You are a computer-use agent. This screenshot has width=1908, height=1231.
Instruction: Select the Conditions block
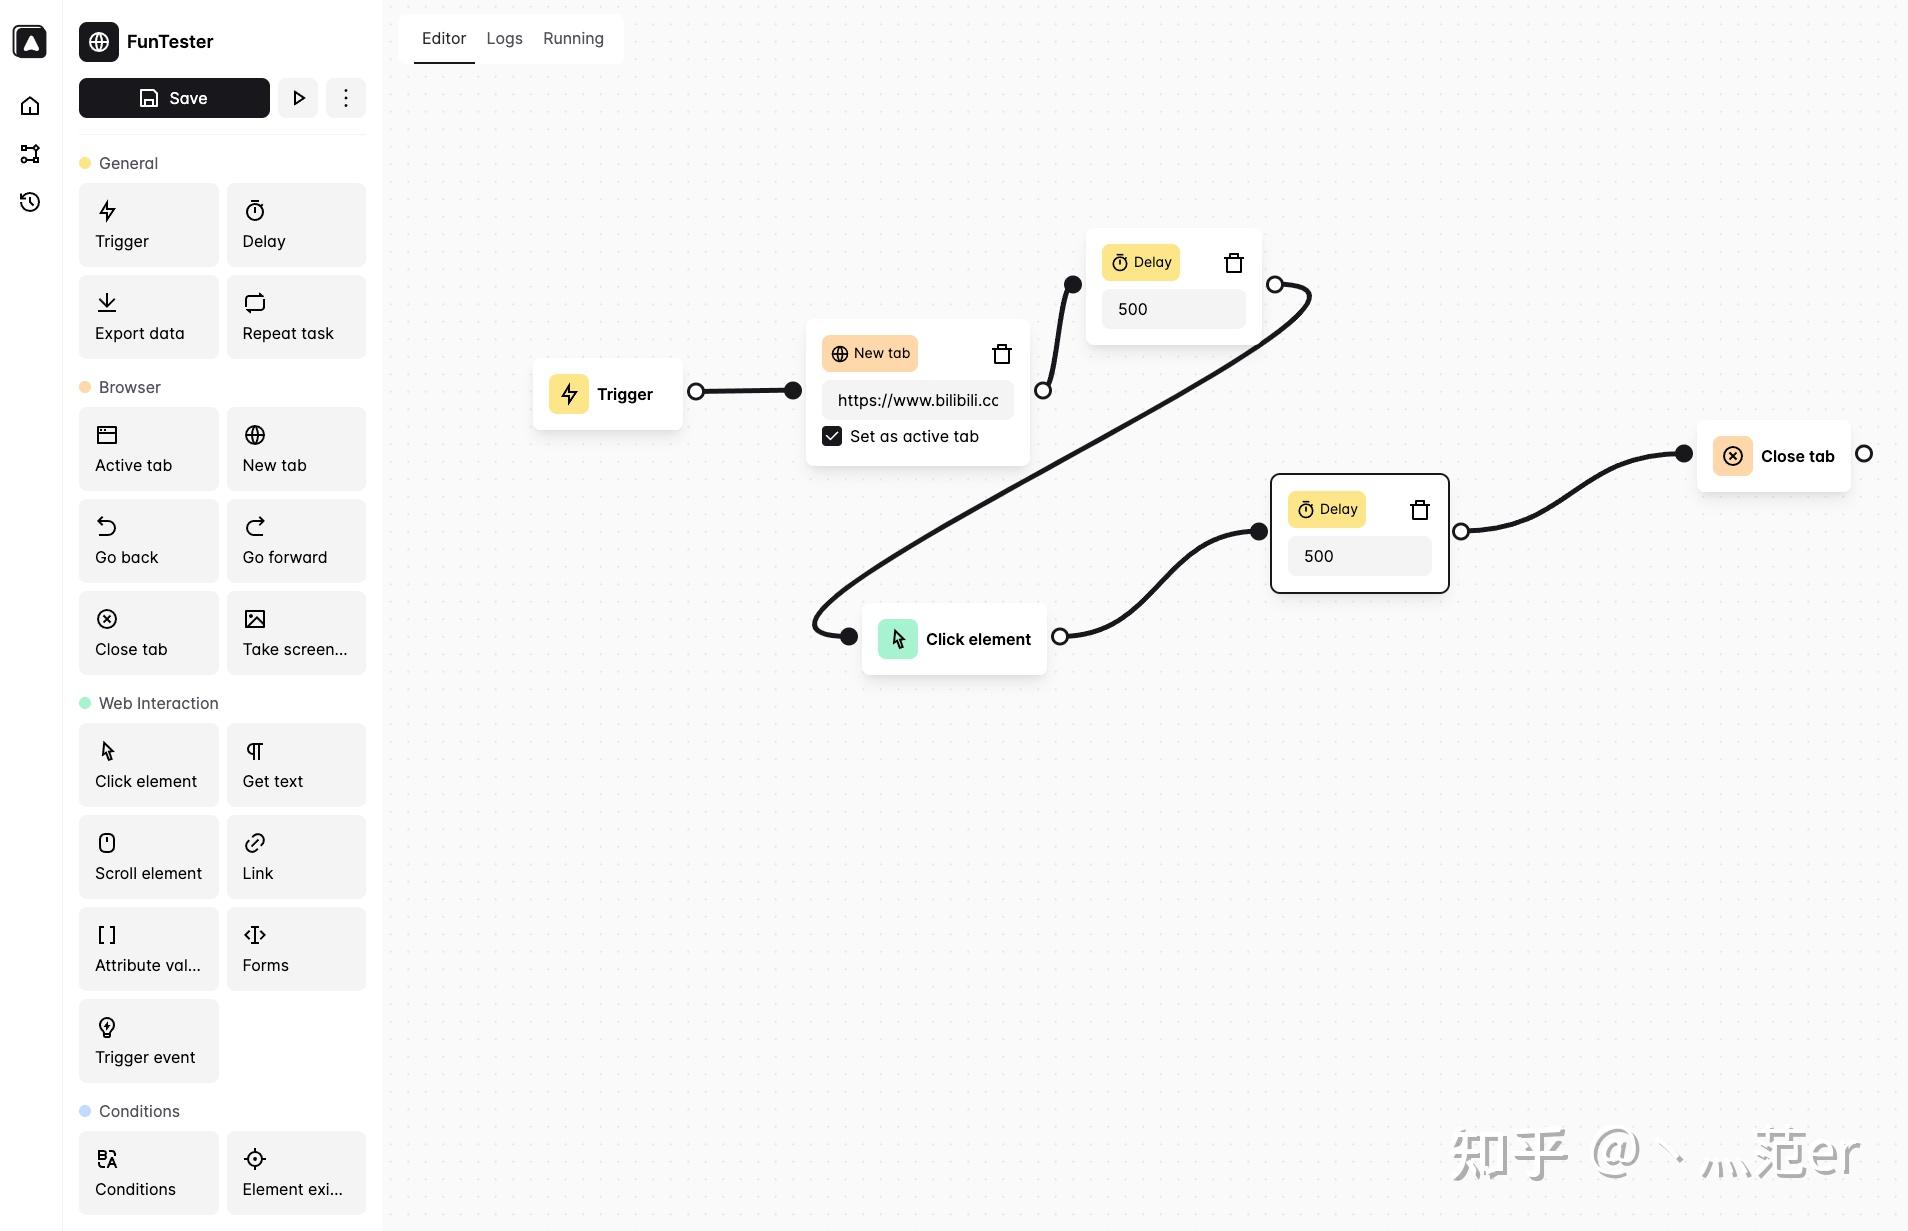pyautogui.click(x=148, y=1172)
